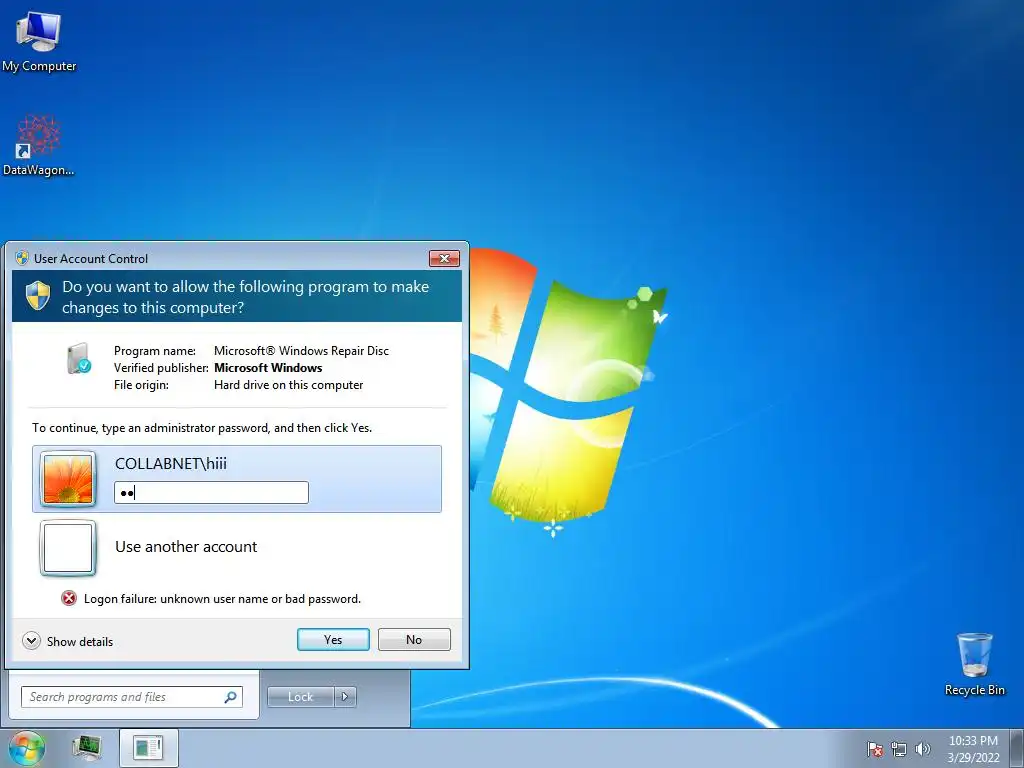The height and width of the screenshot is (768, 1024).
Task: Click No in User Account Control
Action: pos(414,639)
